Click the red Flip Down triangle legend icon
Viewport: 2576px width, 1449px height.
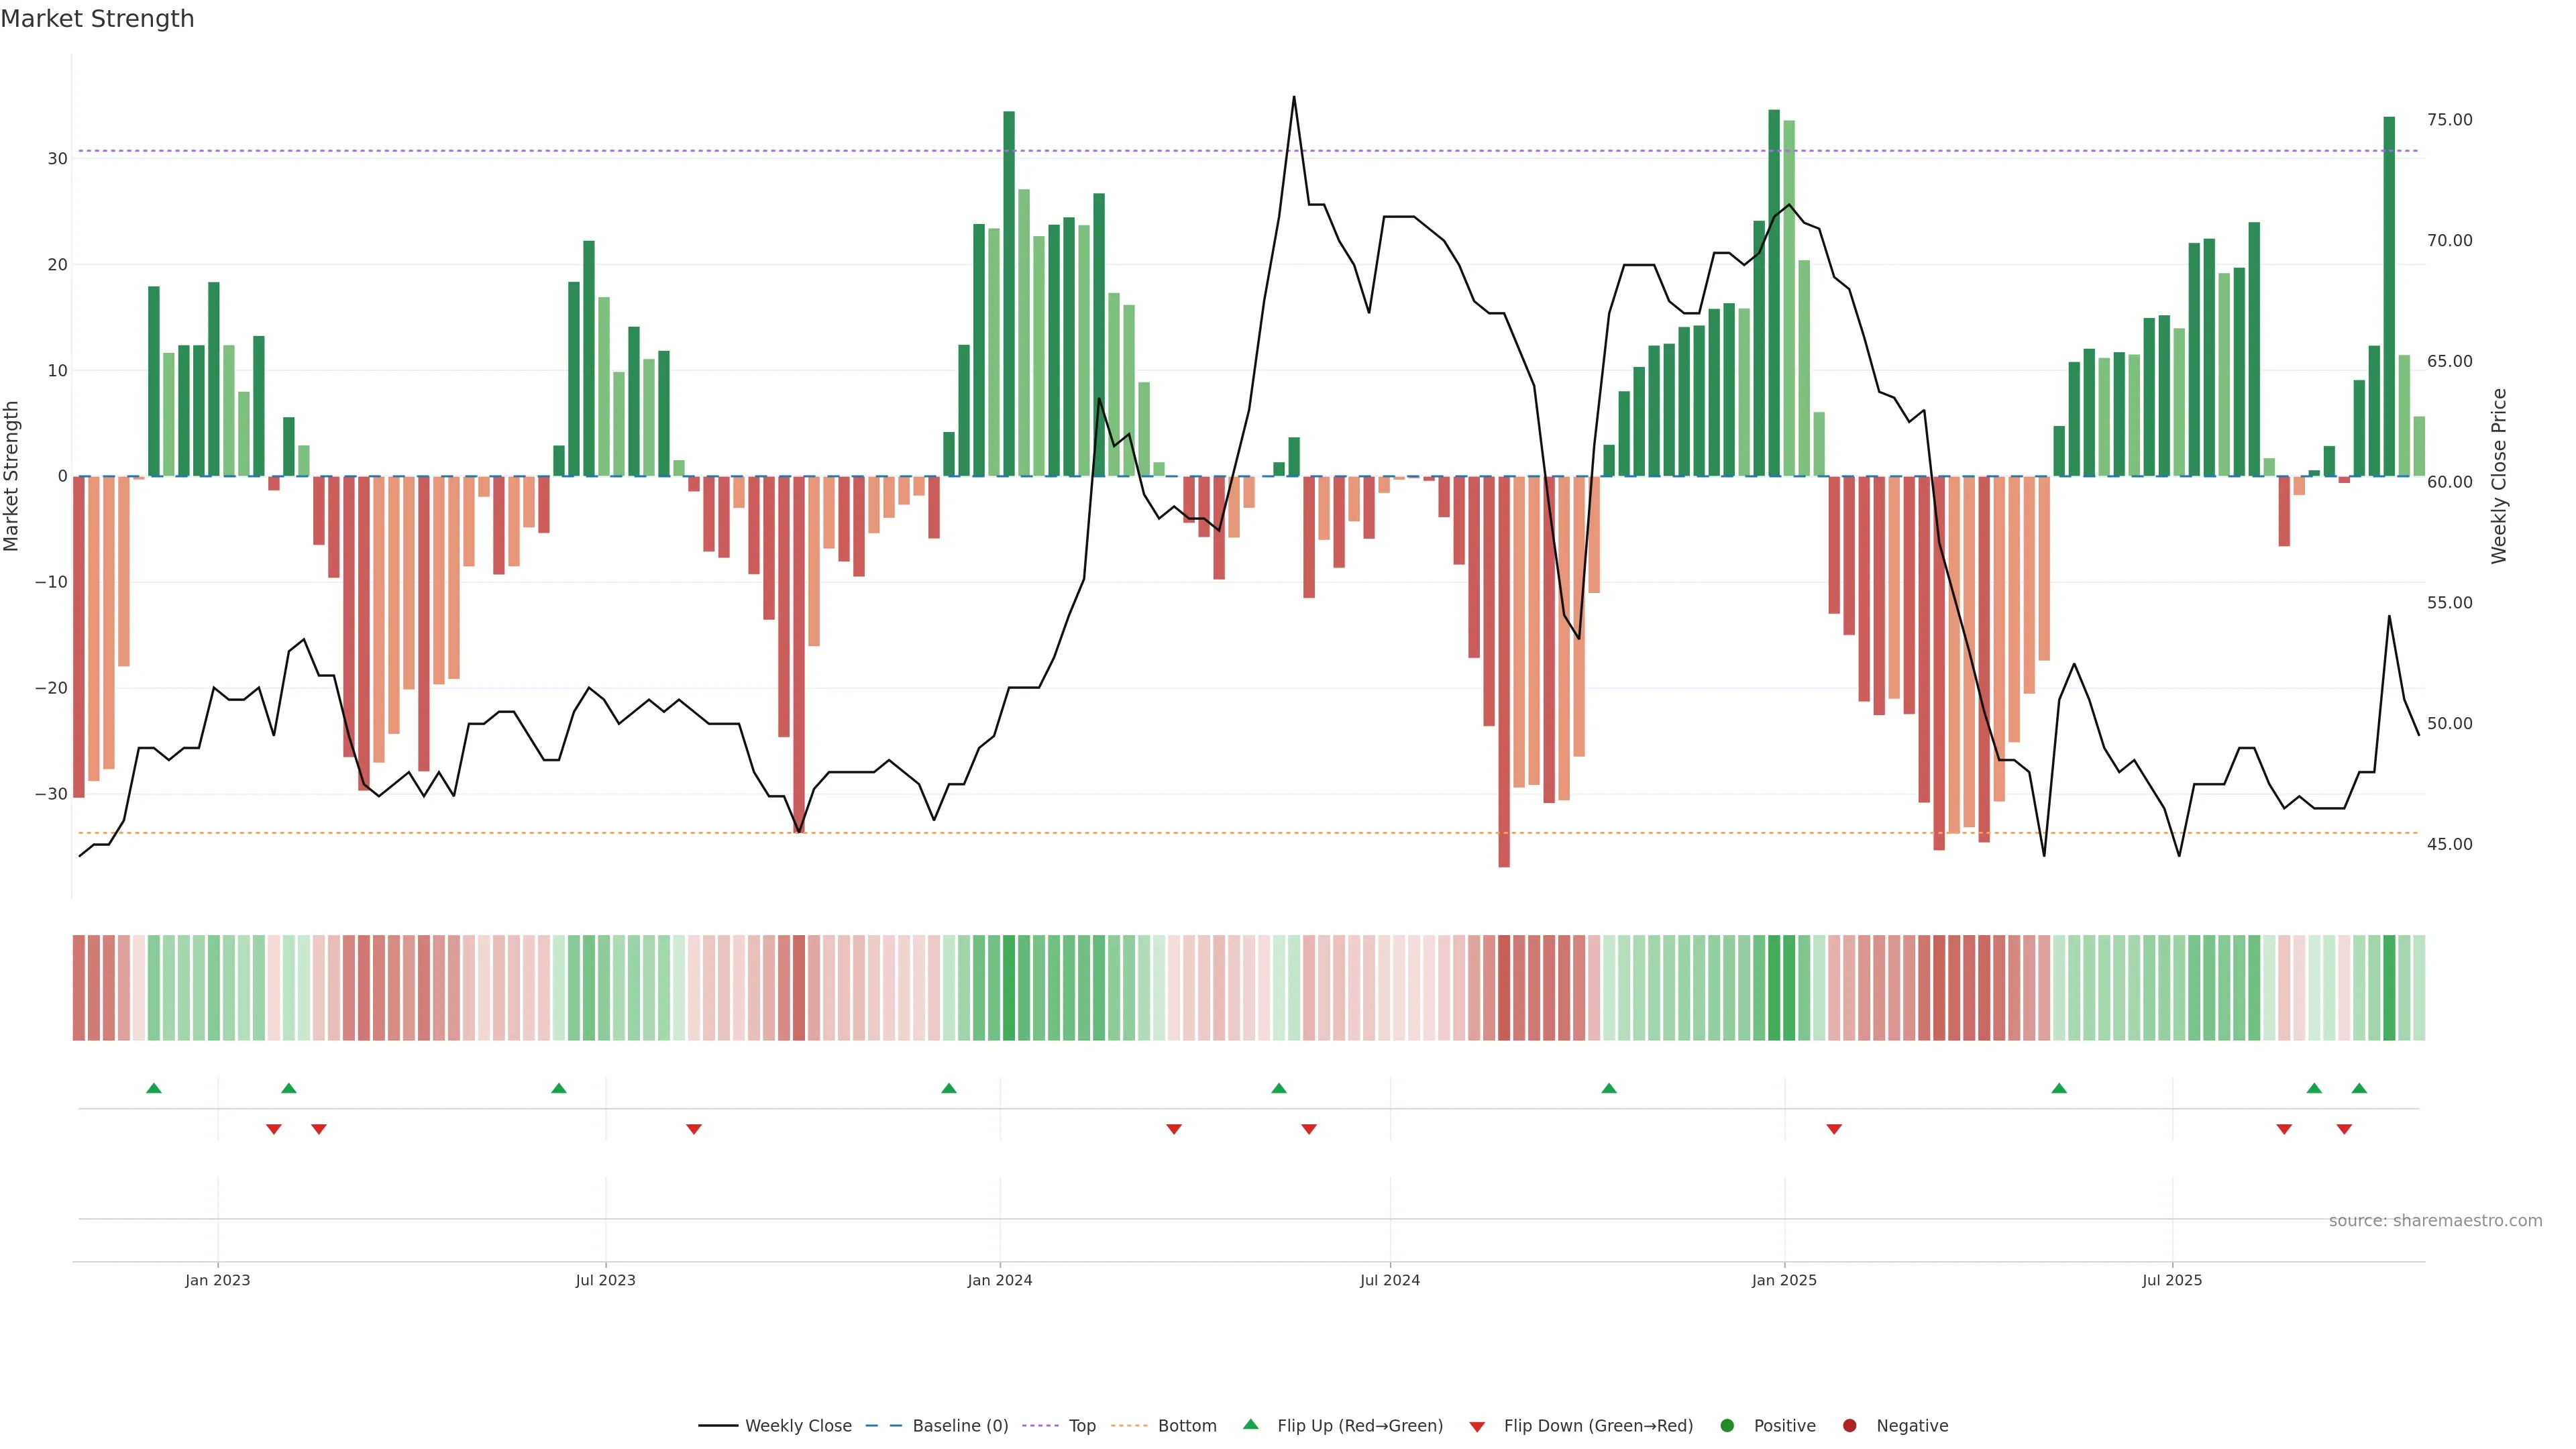coord(1477,1426)
